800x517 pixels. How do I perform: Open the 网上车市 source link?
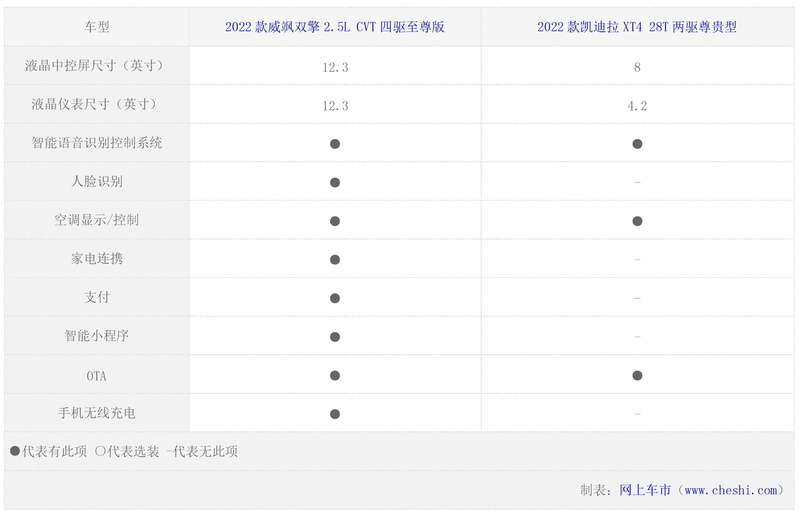(x=645, y=490)
